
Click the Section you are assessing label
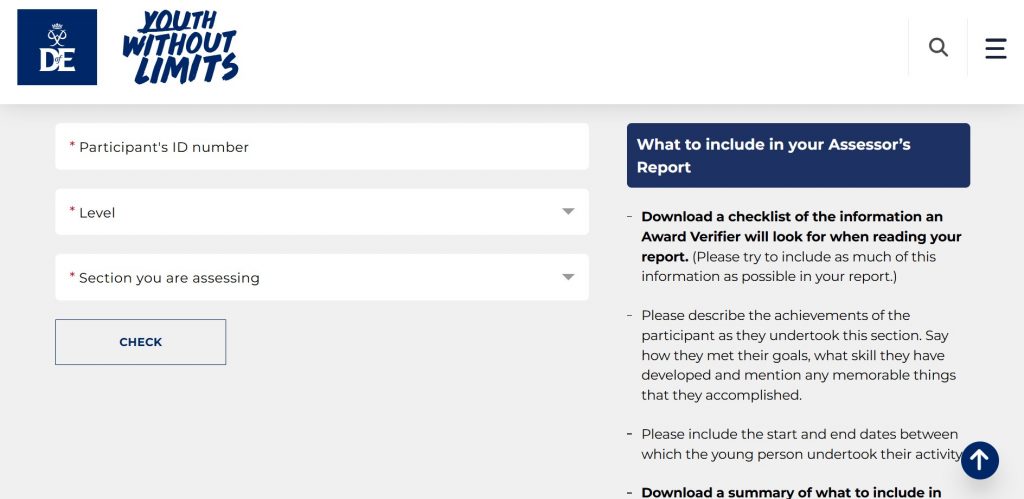click(169, 278)
